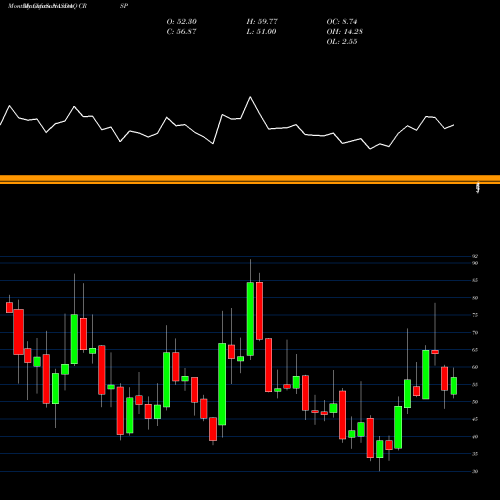The width and height of the screenshot is (500, 500).
Task: Click the price axis label '50'
Action: [x=475, y=402]
